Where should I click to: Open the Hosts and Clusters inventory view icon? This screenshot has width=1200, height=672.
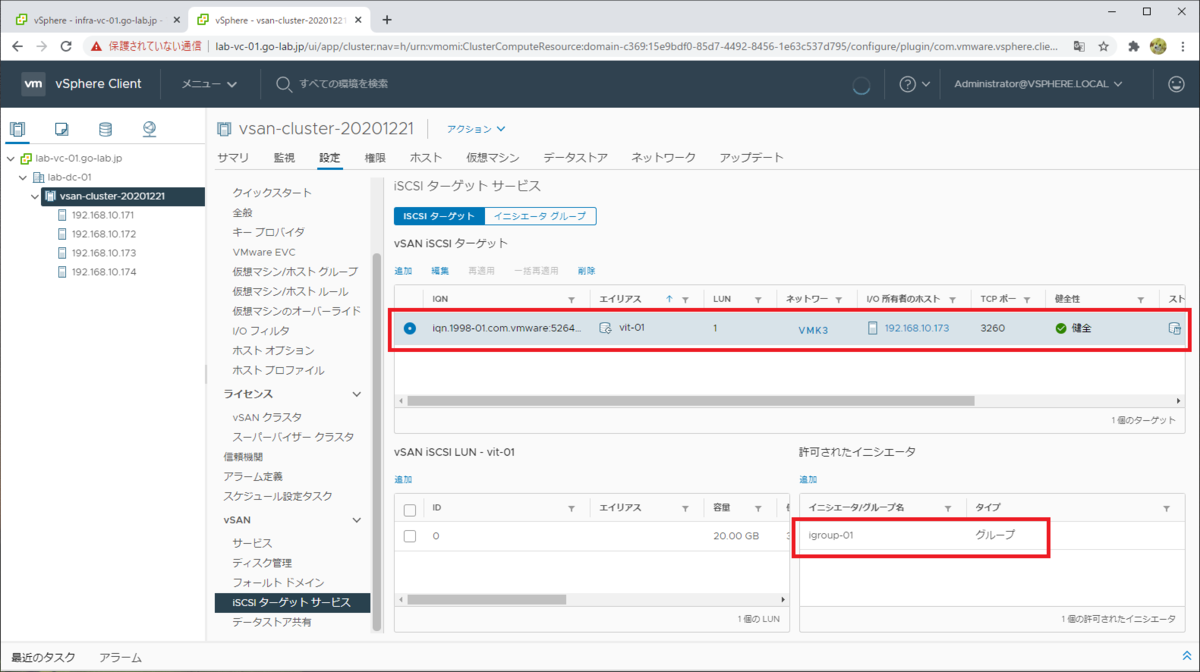17,129
